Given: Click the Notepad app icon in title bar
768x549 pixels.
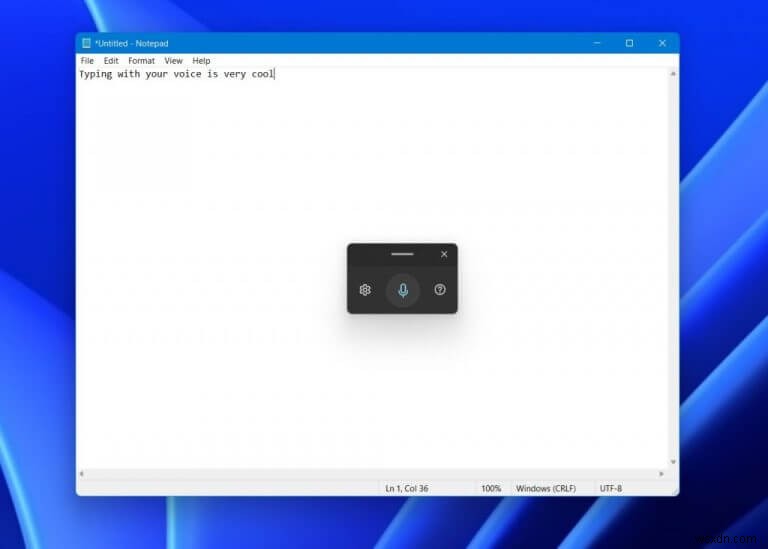Looking at the screenshot, I should click(x=86, y=43).
